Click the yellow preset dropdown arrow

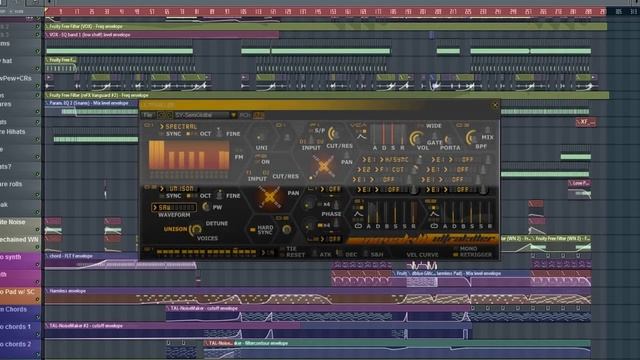(x=233, y=116)
